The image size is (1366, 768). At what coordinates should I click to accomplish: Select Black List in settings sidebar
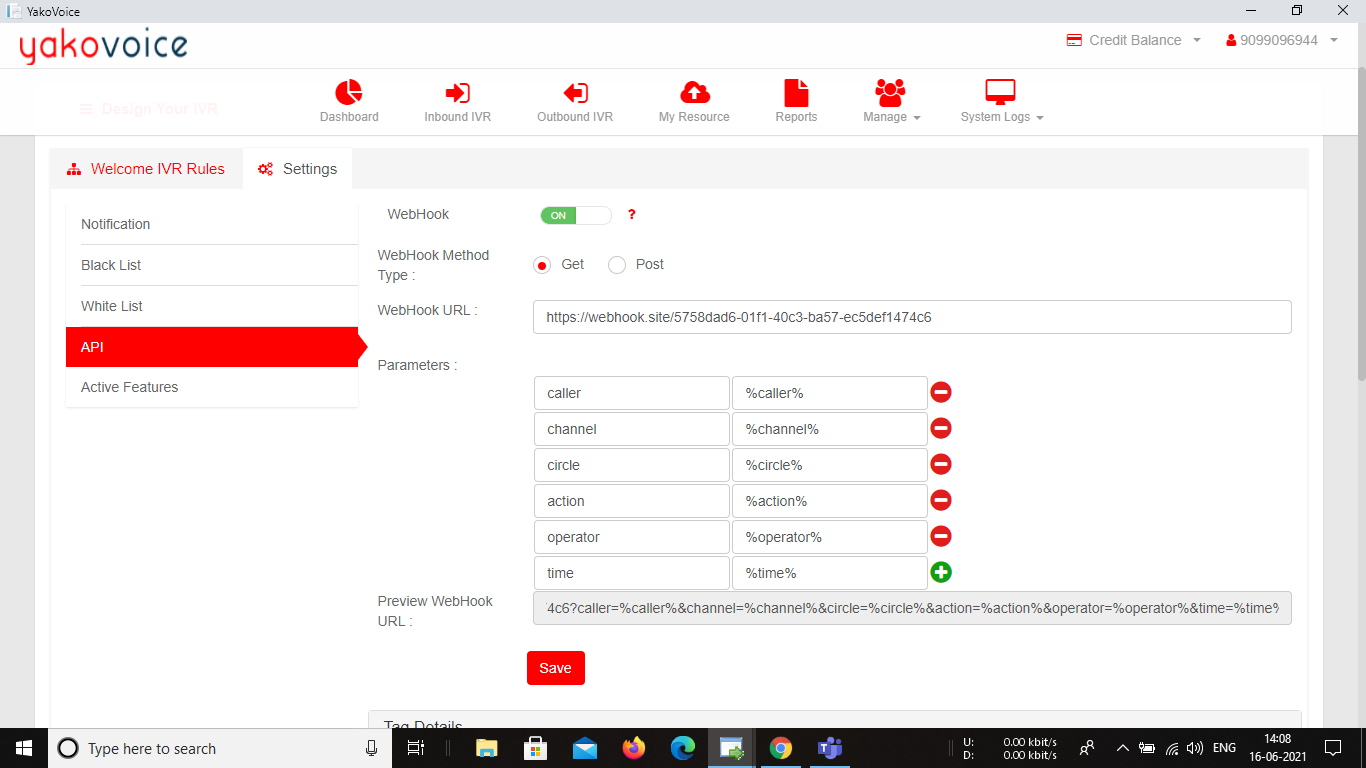point(111,265)
